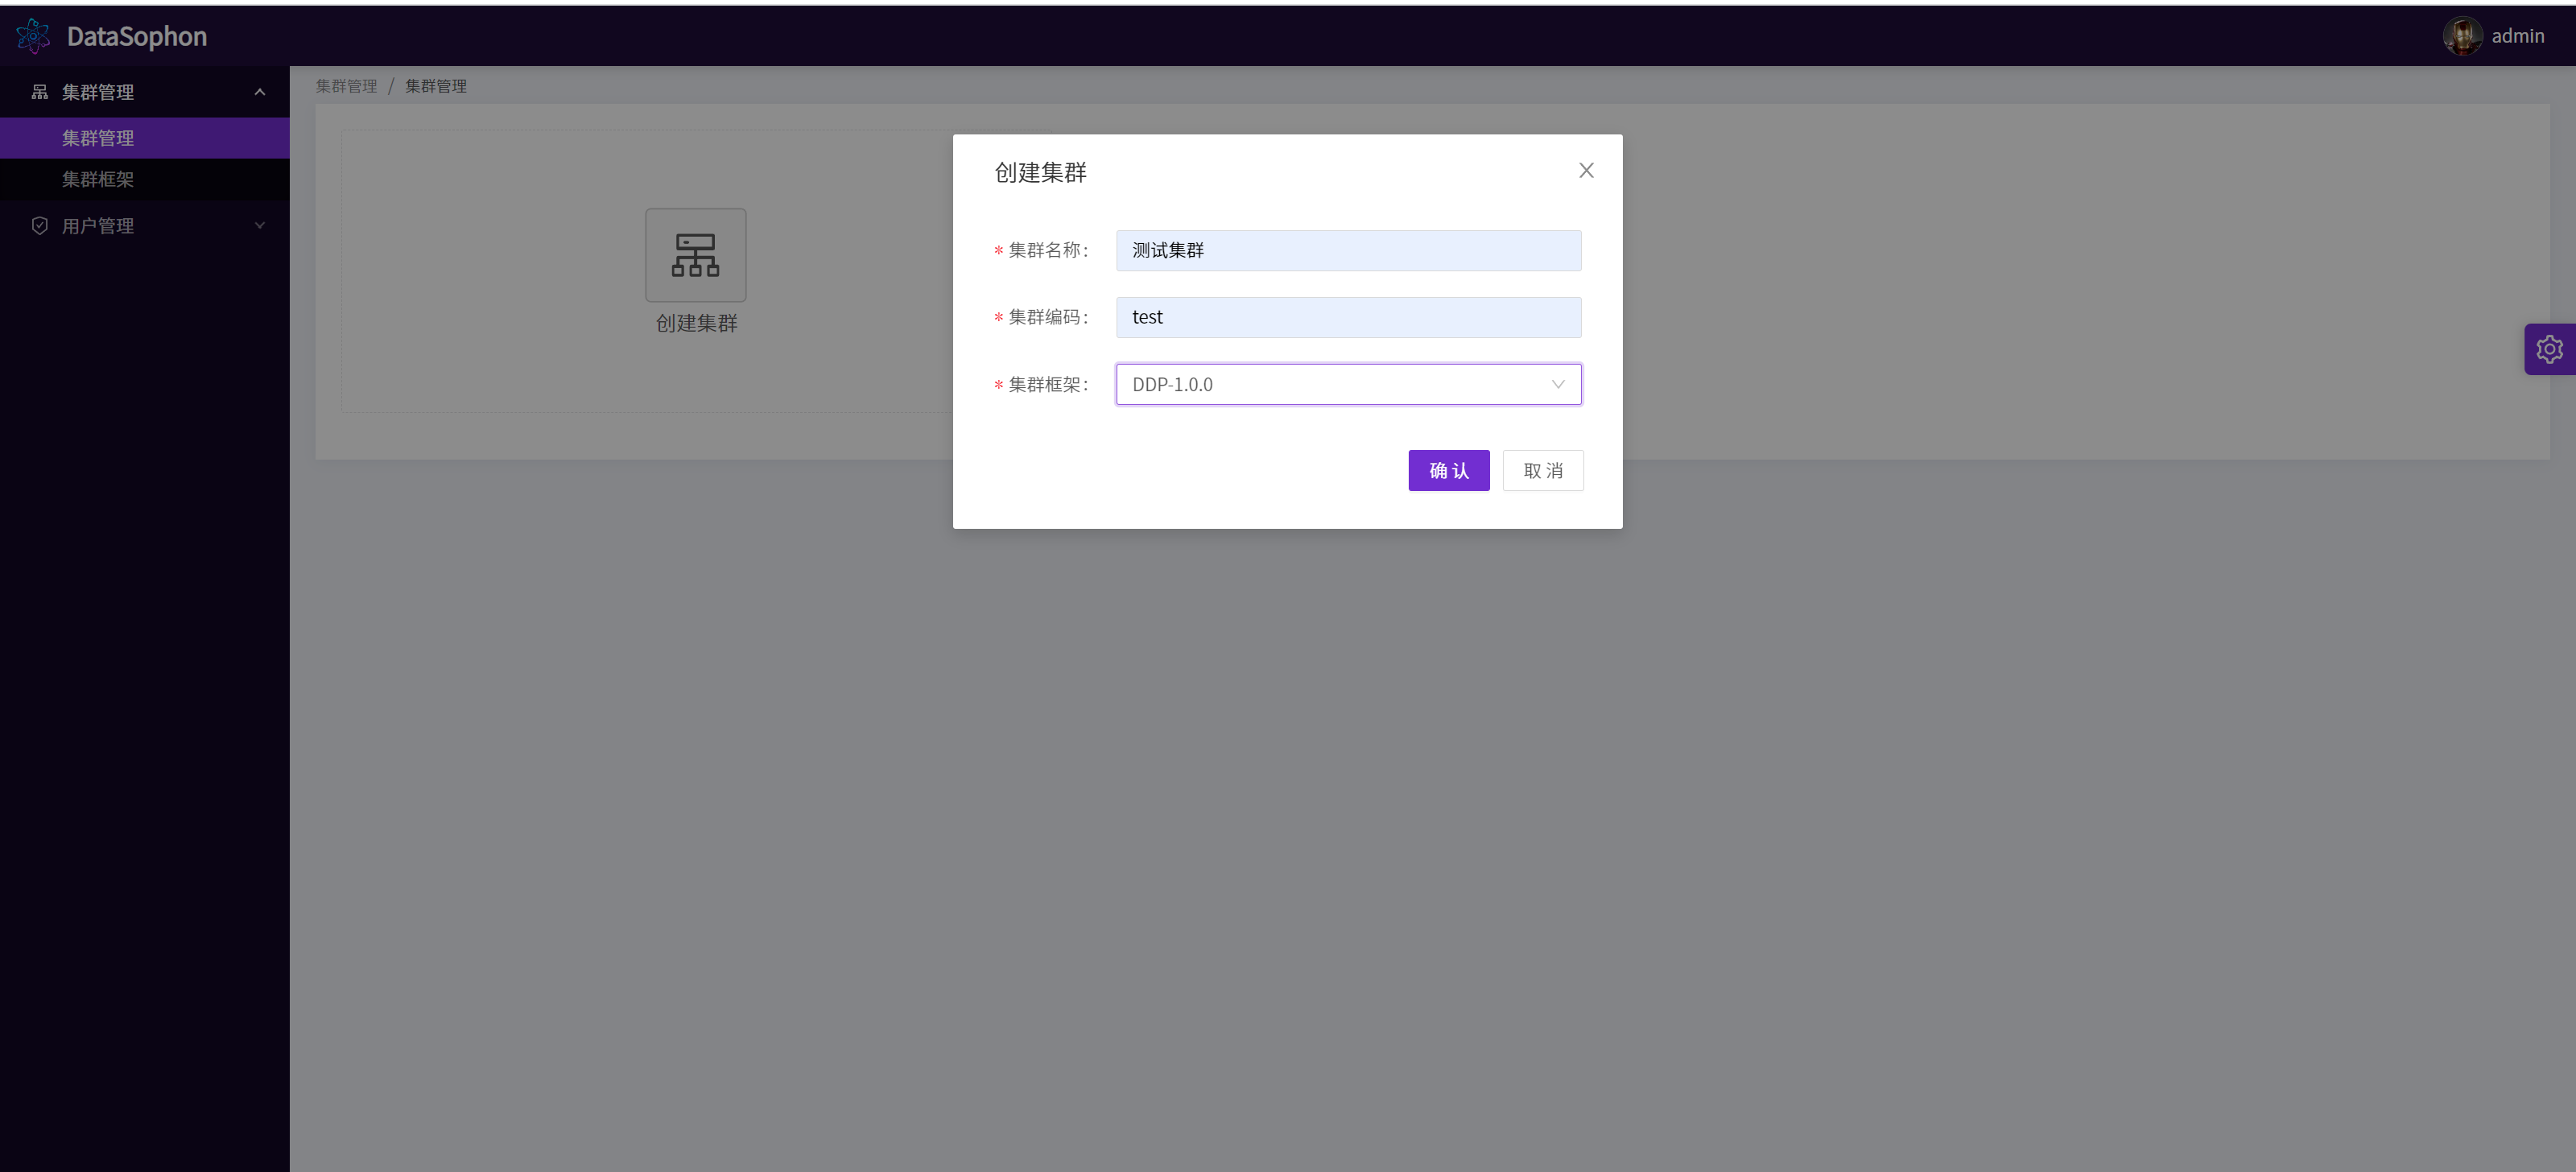
Task: Focus the 集群名称 input field
Action: 1348,250
